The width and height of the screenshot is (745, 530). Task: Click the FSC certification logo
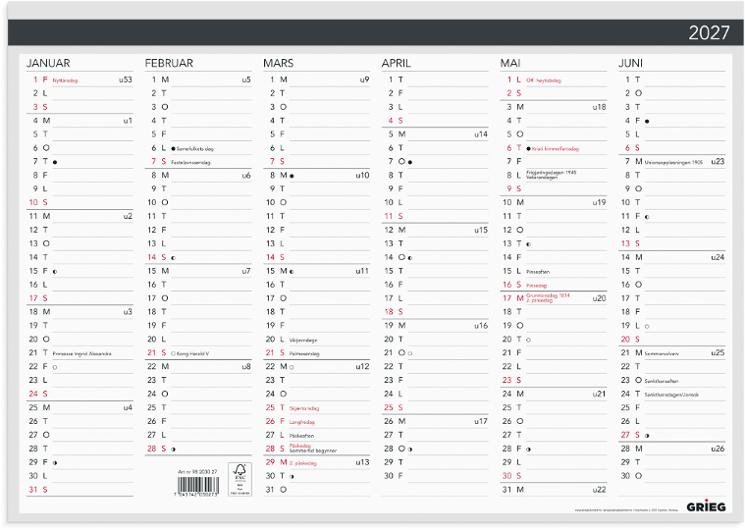[x=240, y=479]
